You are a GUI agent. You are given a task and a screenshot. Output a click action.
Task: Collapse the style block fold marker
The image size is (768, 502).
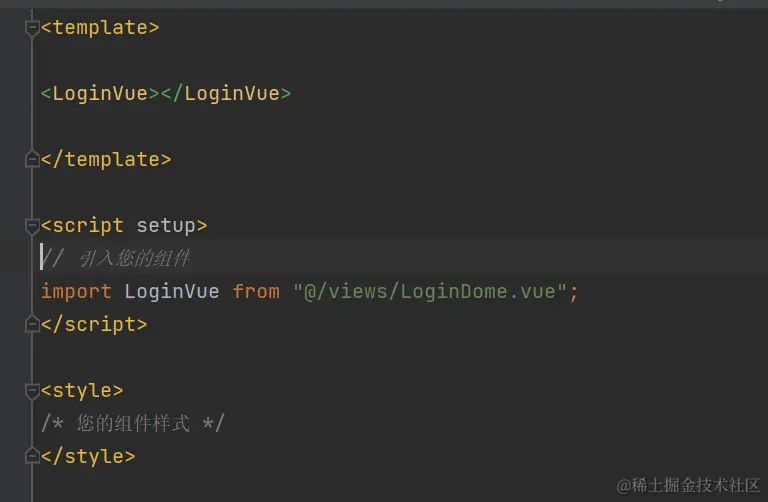pos(33,390)
